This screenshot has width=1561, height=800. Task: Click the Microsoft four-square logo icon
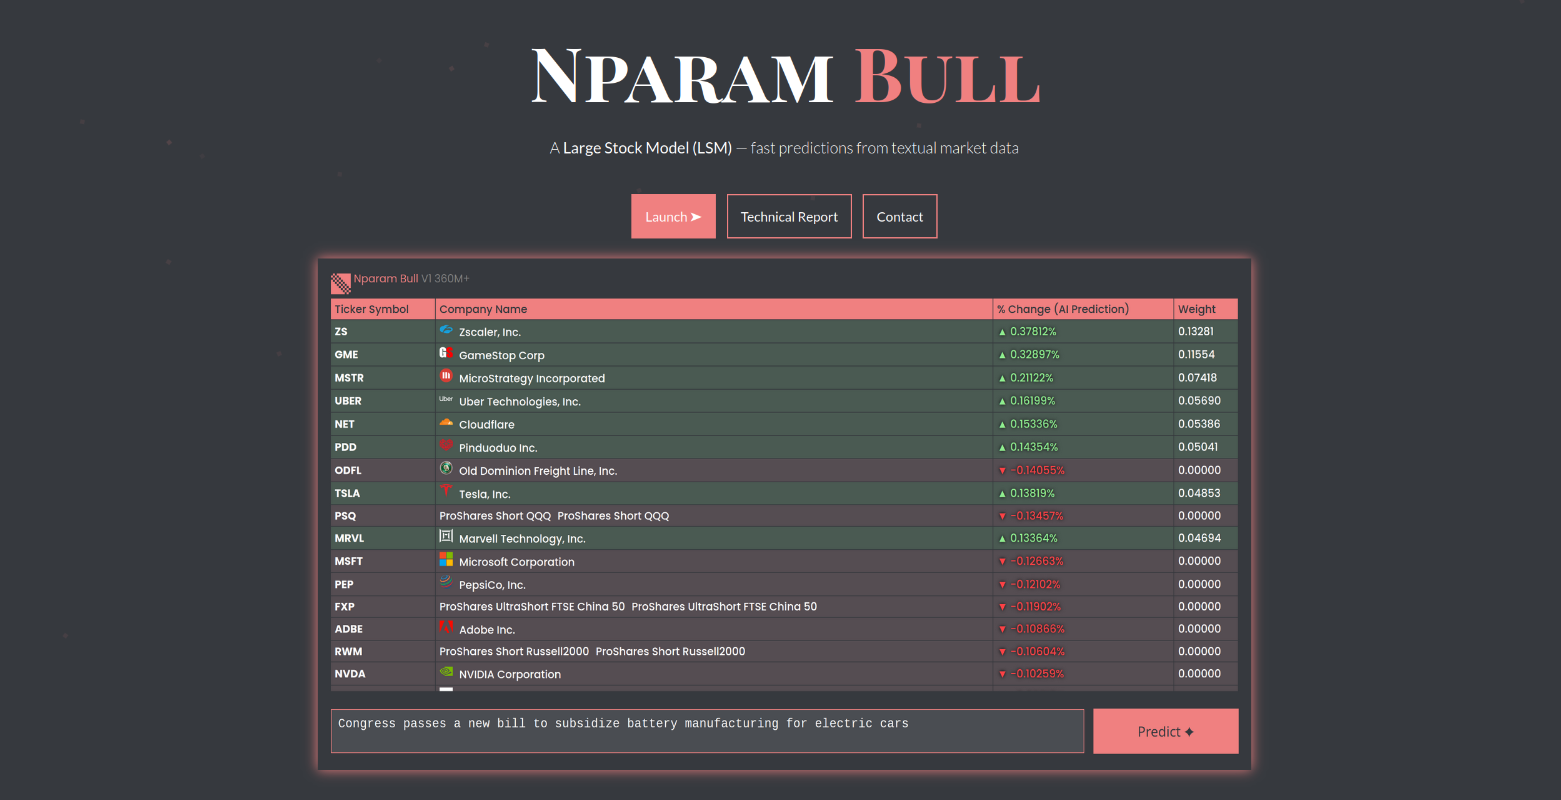pyautogui.click(x=446, y=560)
